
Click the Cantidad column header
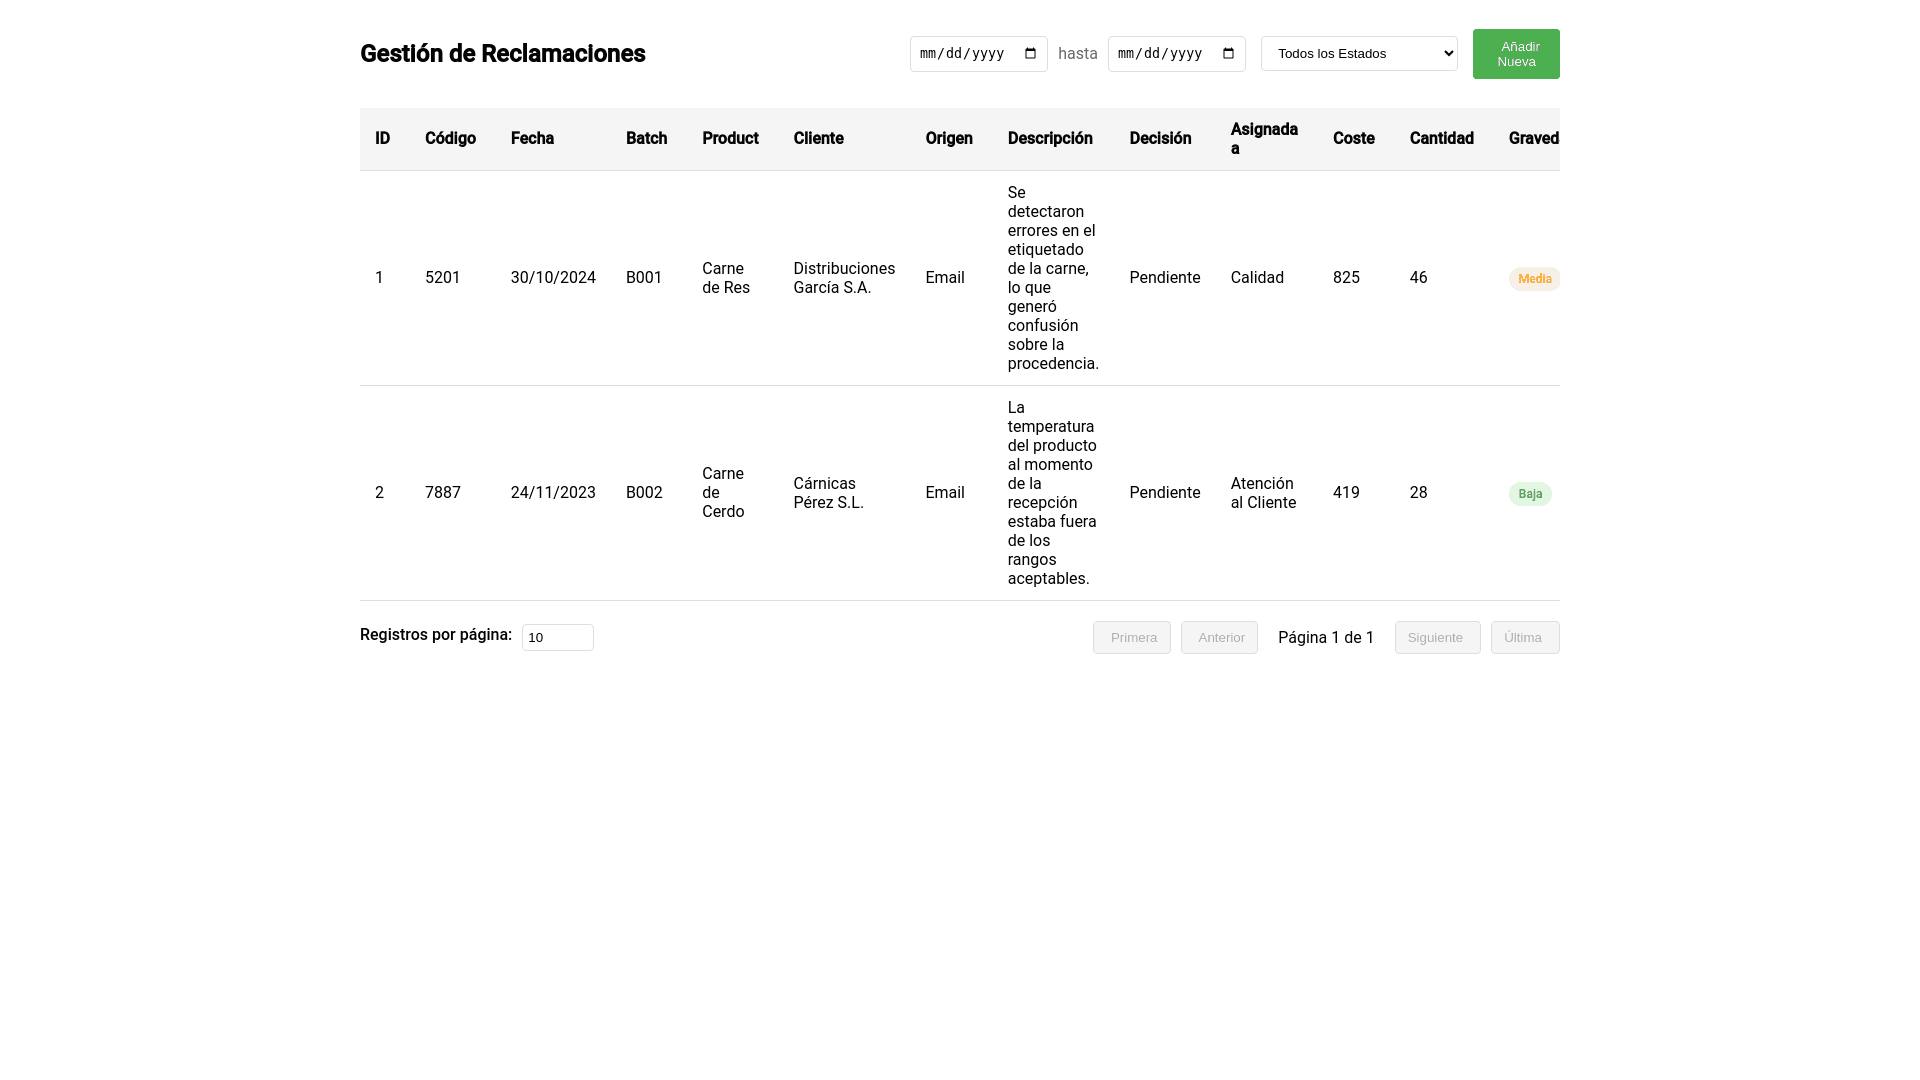(1441, 139)
